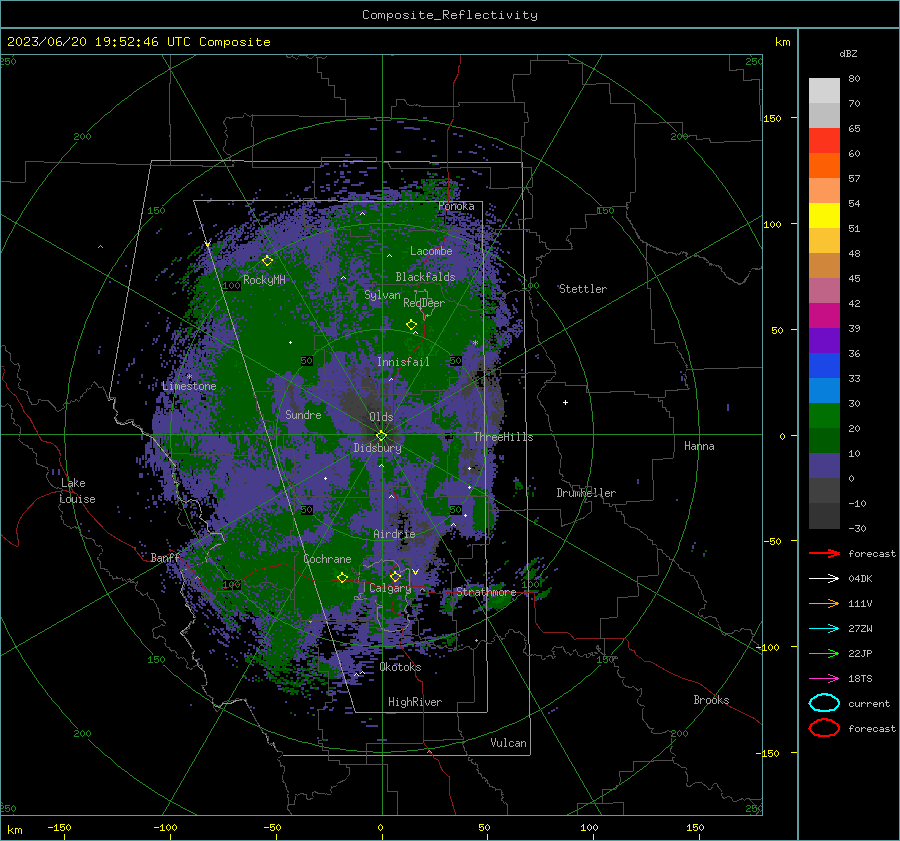The width and height of the screenshot is (900, 841).
Task: Click the orange 60 dBZ swatch
Action: (x=824, y=165)
